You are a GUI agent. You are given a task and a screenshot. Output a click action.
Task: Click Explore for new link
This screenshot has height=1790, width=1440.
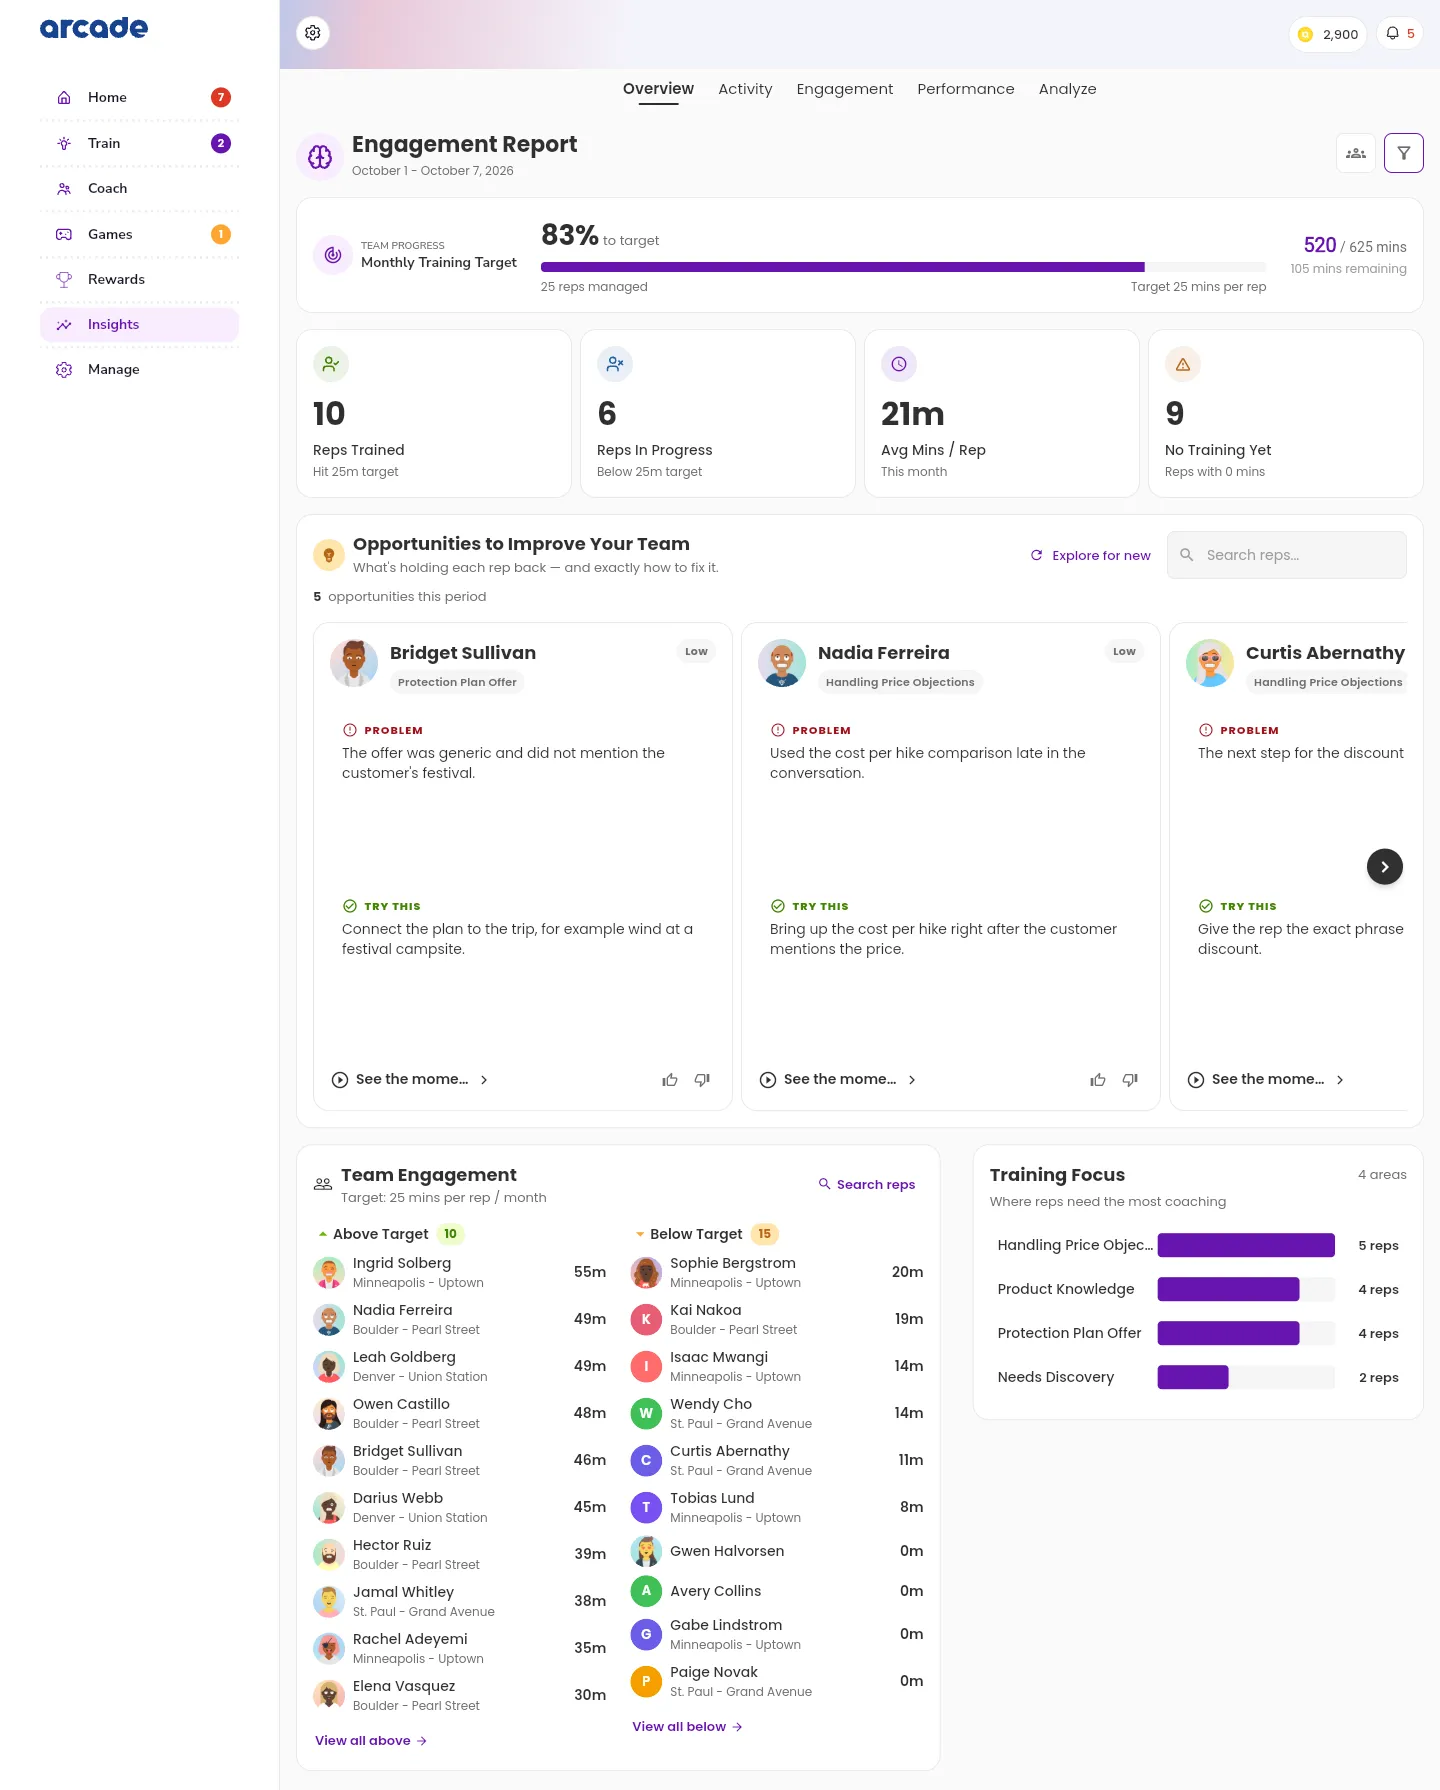pyautogui.click(x=1090, y=555)
